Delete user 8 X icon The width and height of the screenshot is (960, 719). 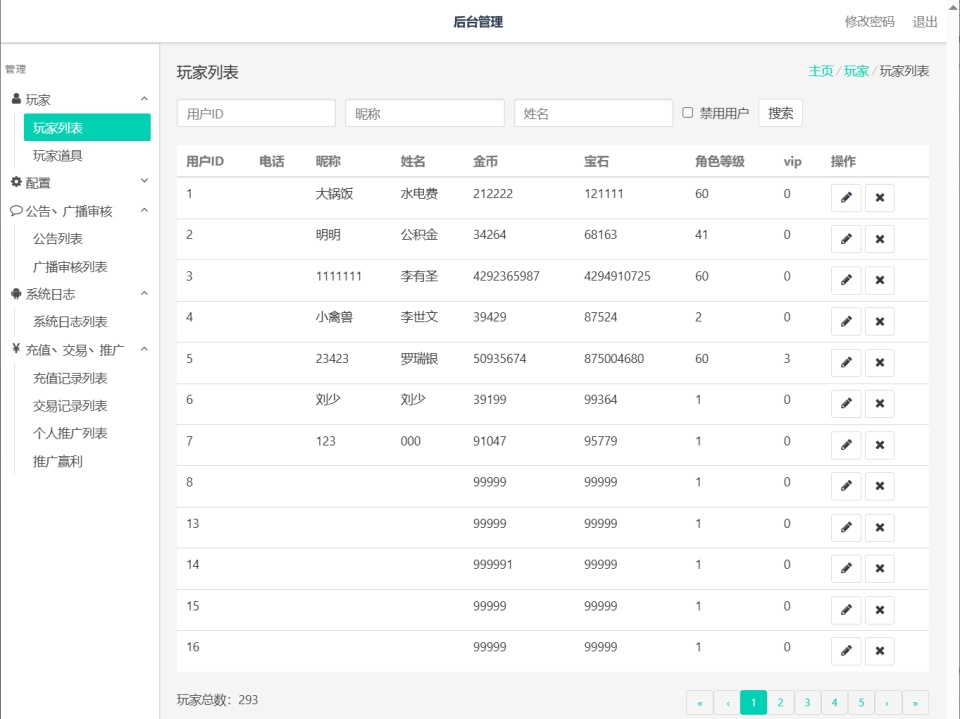pyautogui.click(x=880, y=486)
